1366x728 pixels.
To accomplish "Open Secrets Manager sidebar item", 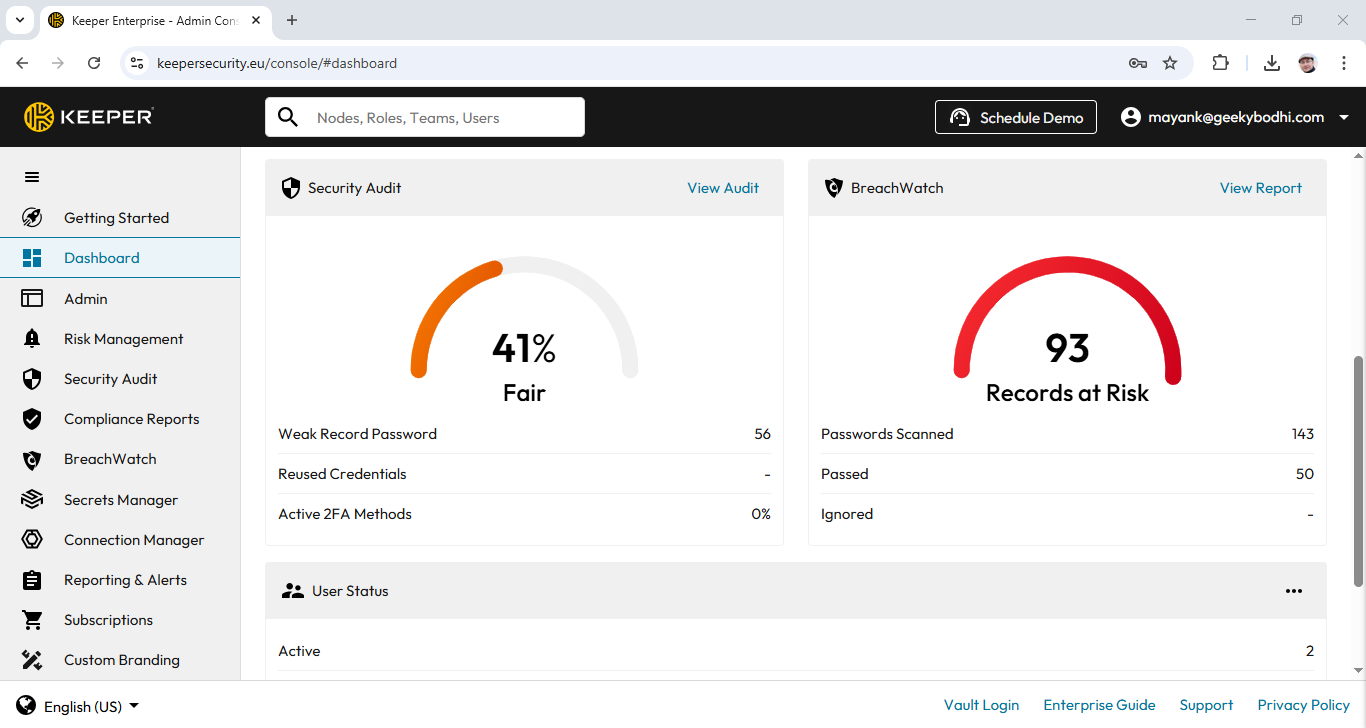I will [120, 499].
